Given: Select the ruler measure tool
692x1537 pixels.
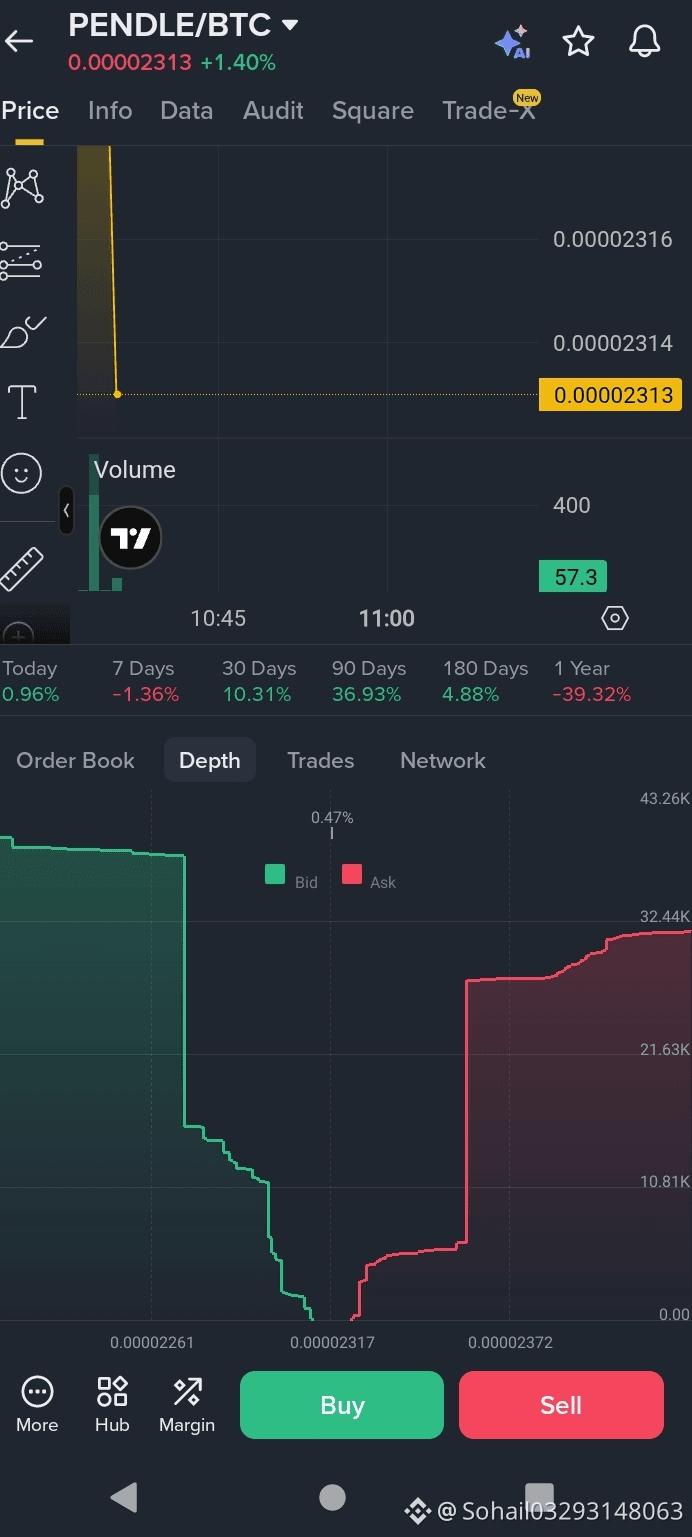Looking at the screenshot, I should coord(21,569).
